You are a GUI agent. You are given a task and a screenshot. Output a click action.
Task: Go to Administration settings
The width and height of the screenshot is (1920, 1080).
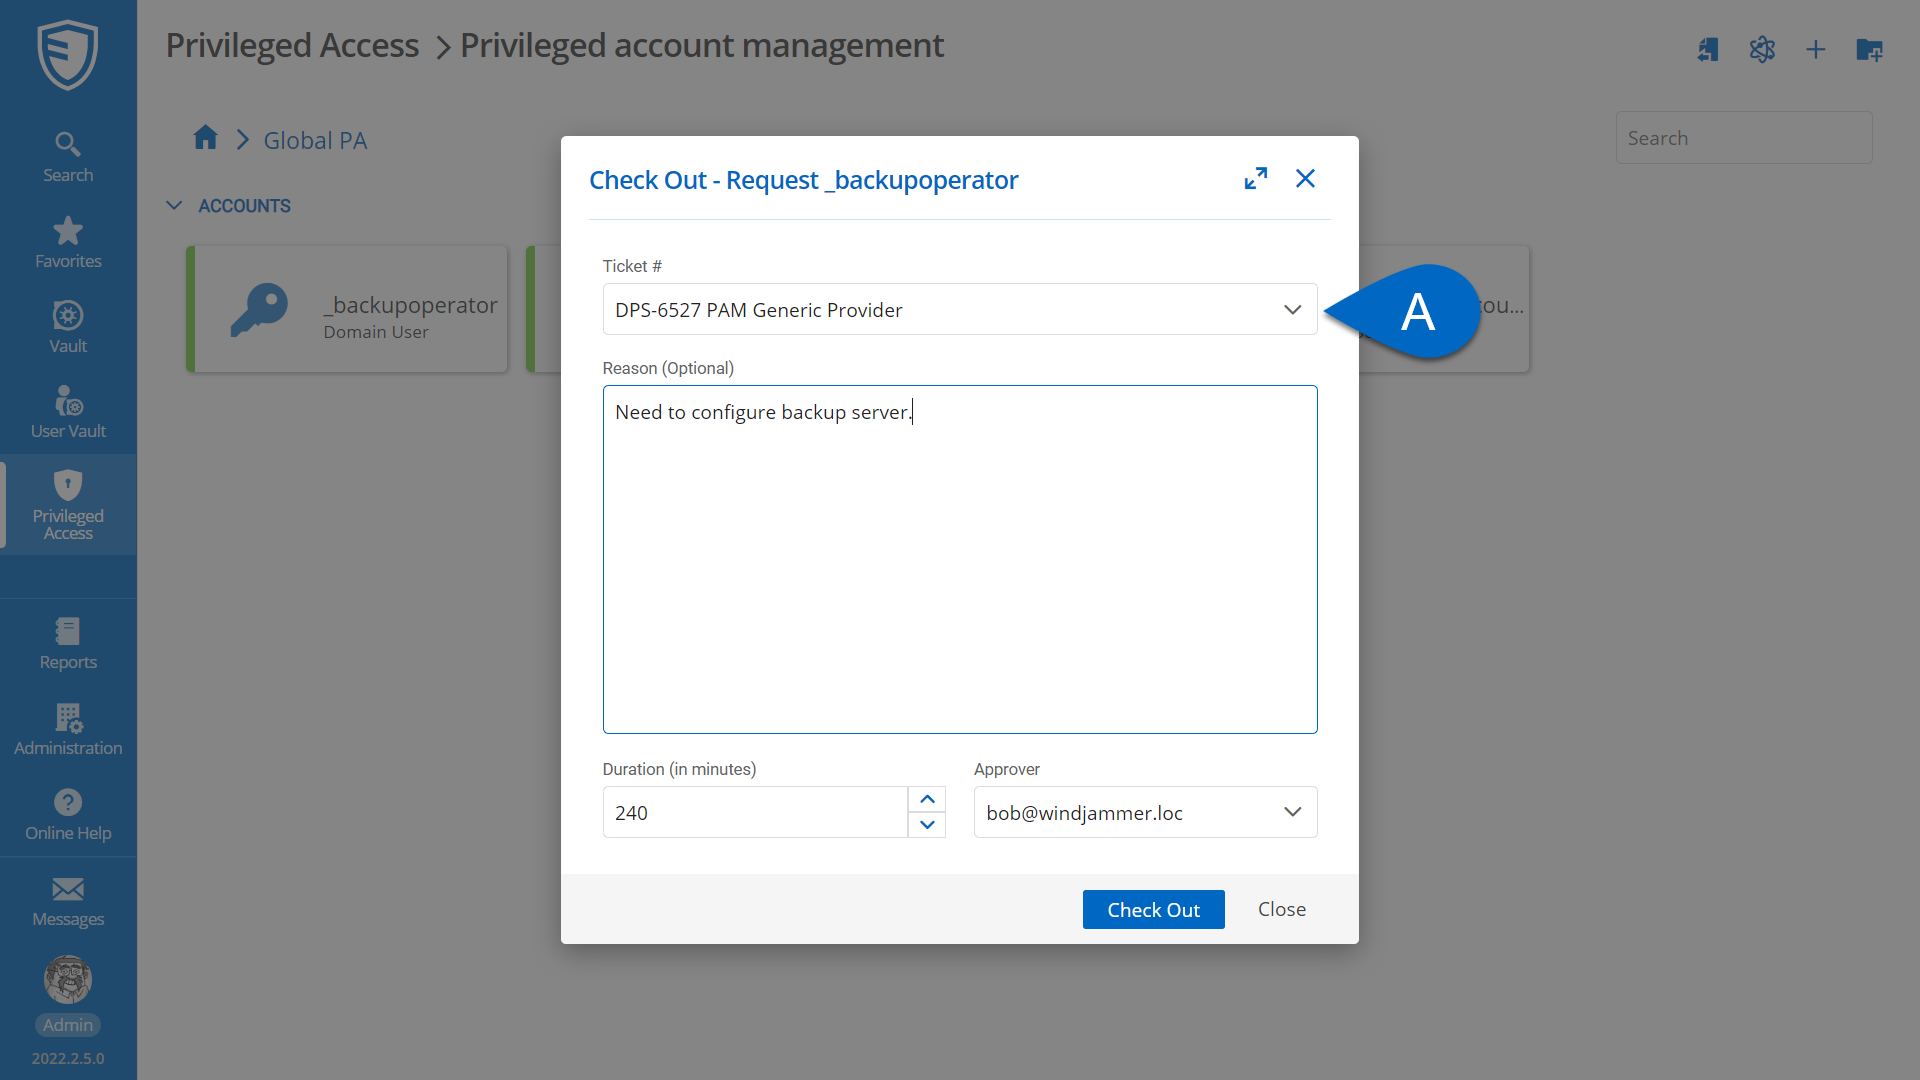click(67, 730)
